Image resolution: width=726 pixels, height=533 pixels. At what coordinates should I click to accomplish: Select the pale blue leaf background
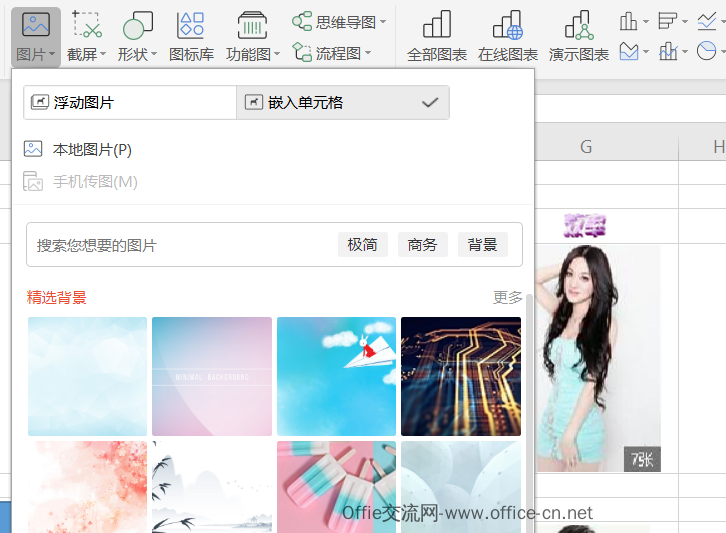pyautogui.click(x=461, y=487)
